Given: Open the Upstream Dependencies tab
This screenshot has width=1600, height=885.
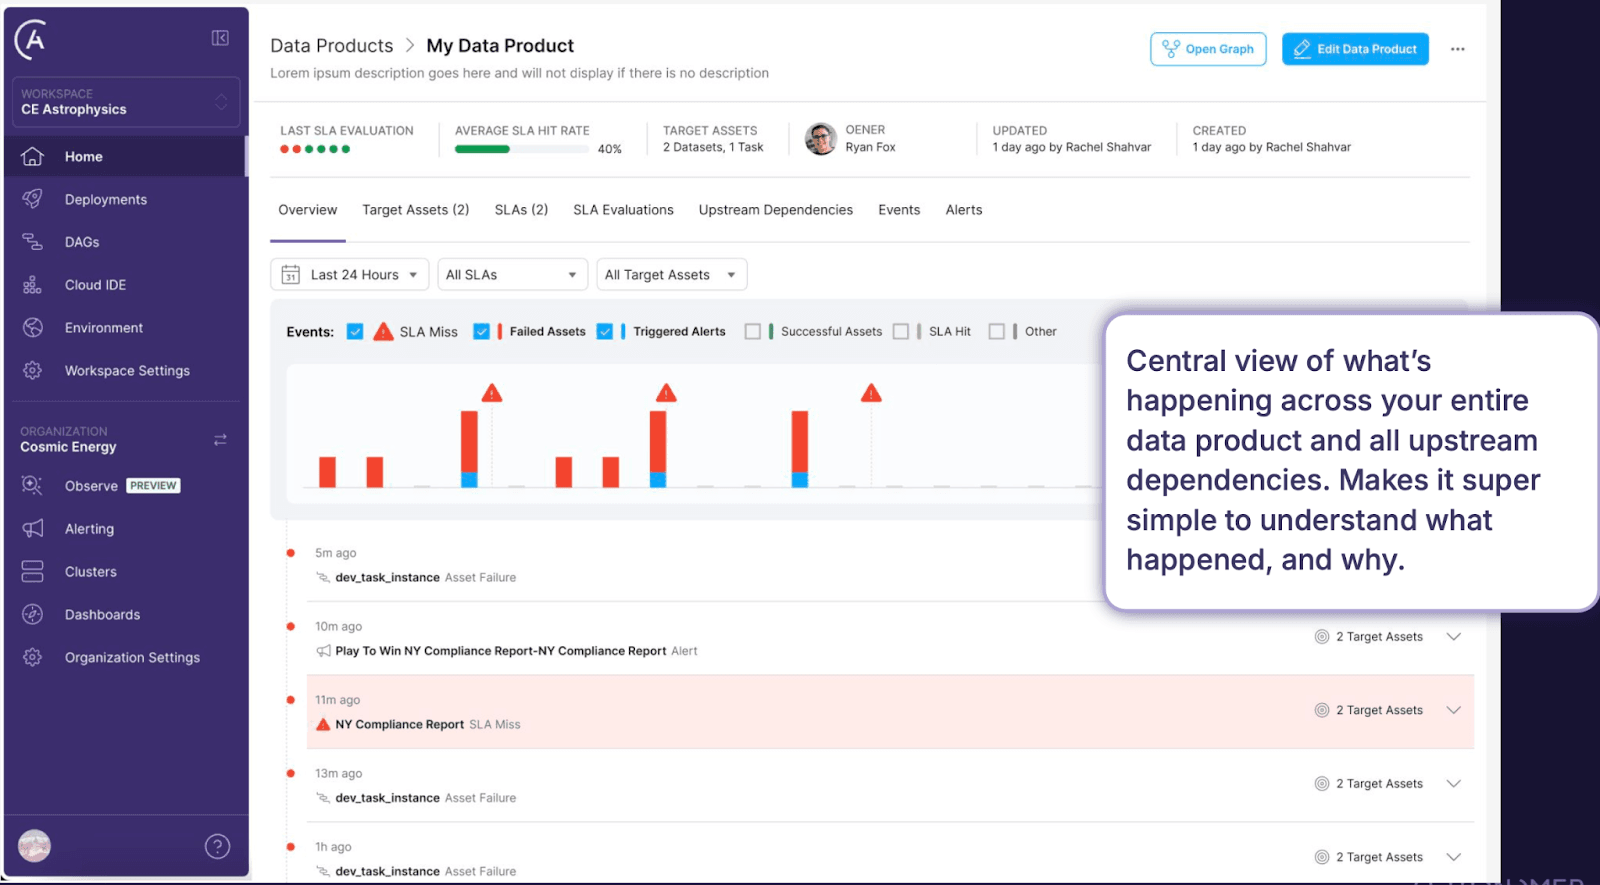Looking at the screenshot, I should point(775,210).
